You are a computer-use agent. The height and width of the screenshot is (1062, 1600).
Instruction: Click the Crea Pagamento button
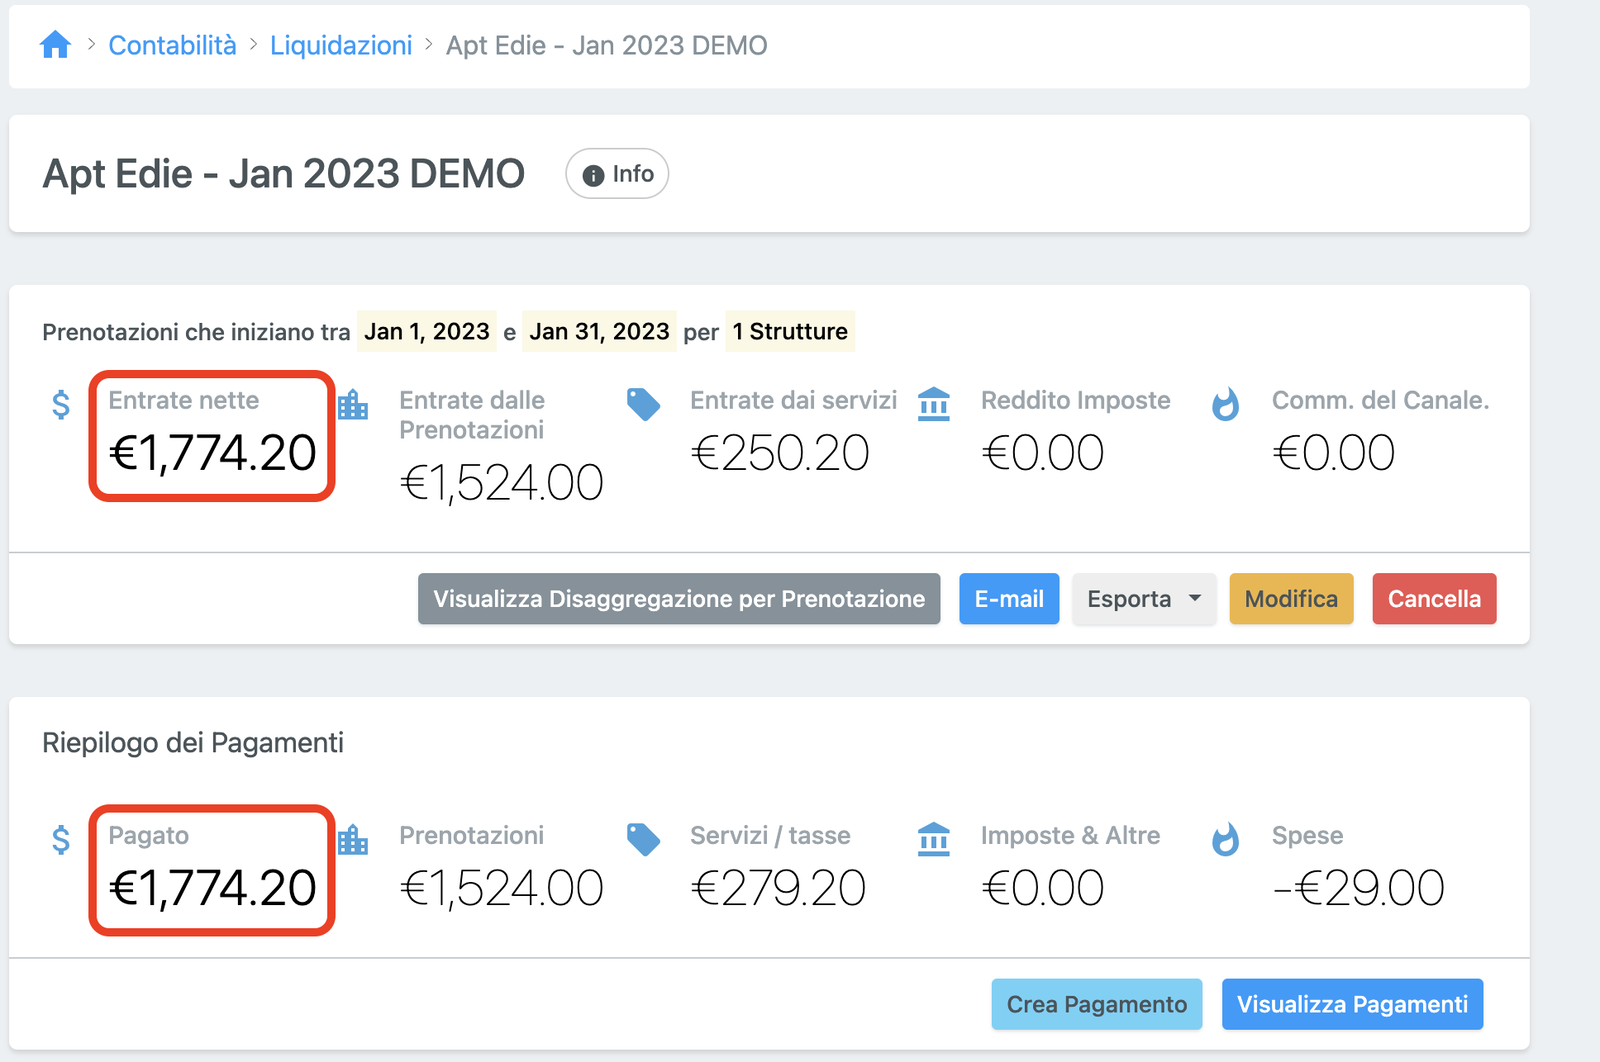(1097, 1004)
